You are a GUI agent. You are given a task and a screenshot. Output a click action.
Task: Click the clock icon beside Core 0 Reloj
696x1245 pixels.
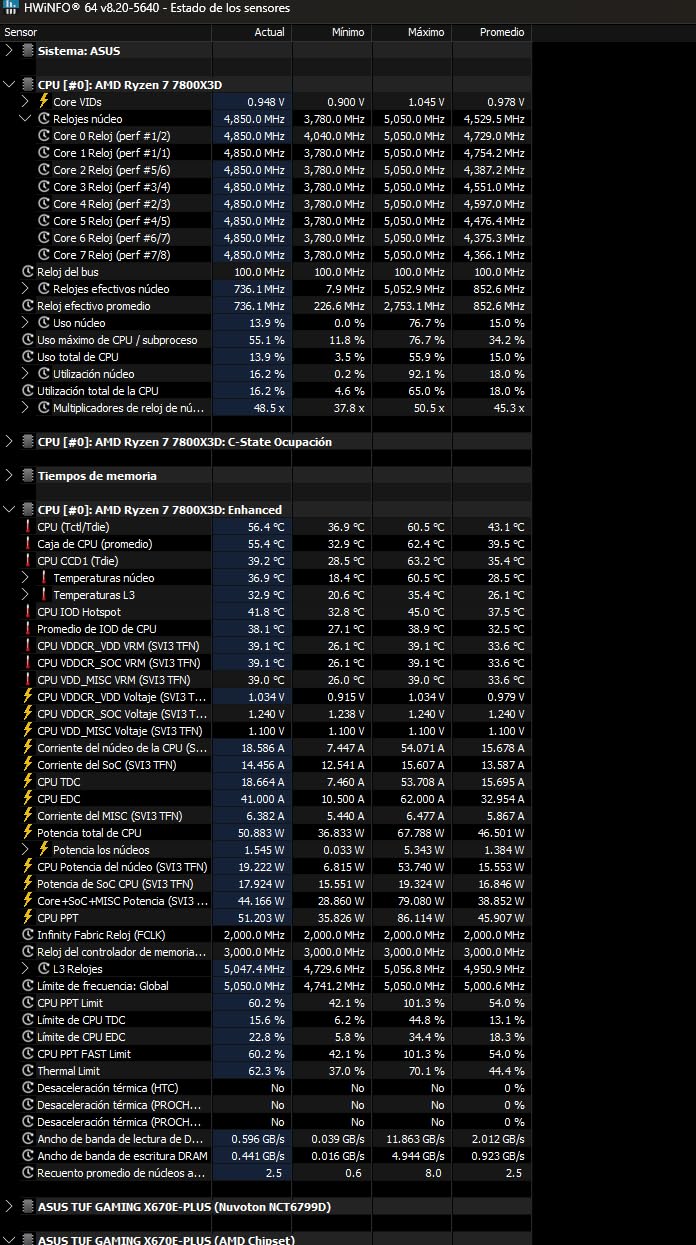coord(44,135)
